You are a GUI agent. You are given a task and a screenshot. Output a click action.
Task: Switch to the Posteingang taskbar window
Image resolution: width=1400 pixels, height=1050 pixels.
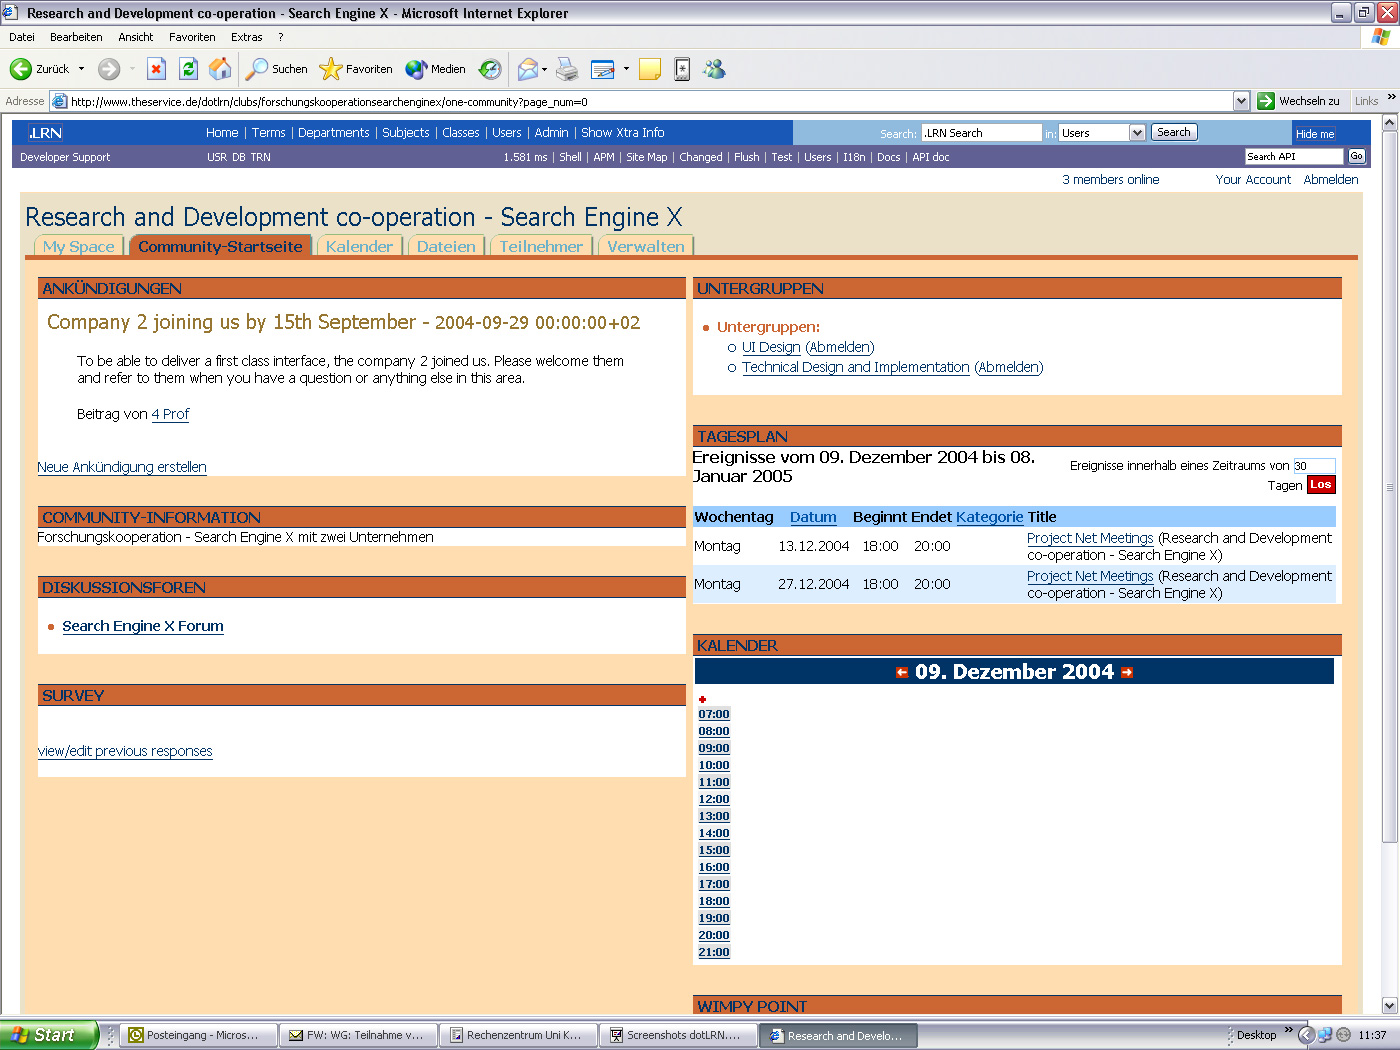tap(197, 1034)
